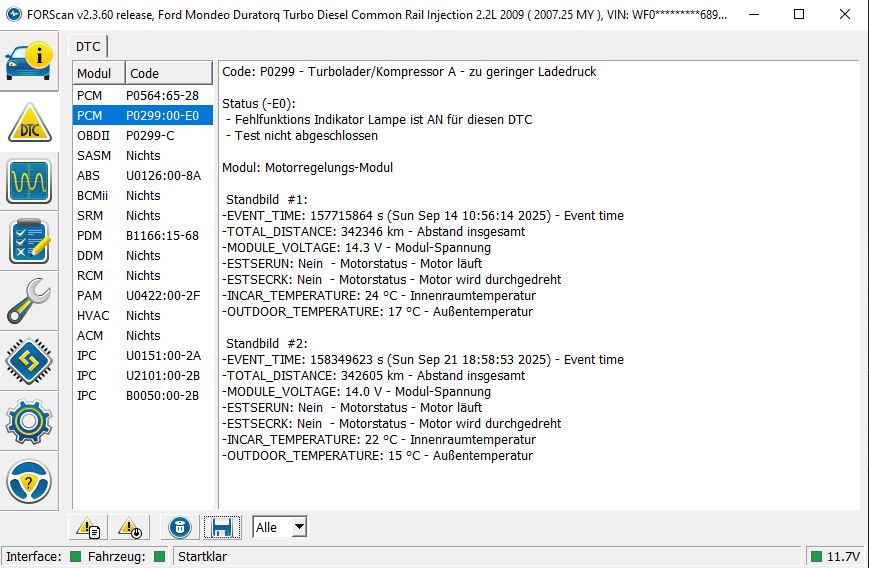Open the steering wheel help section
Screen dimensions: 869x568
click(30, 482)
